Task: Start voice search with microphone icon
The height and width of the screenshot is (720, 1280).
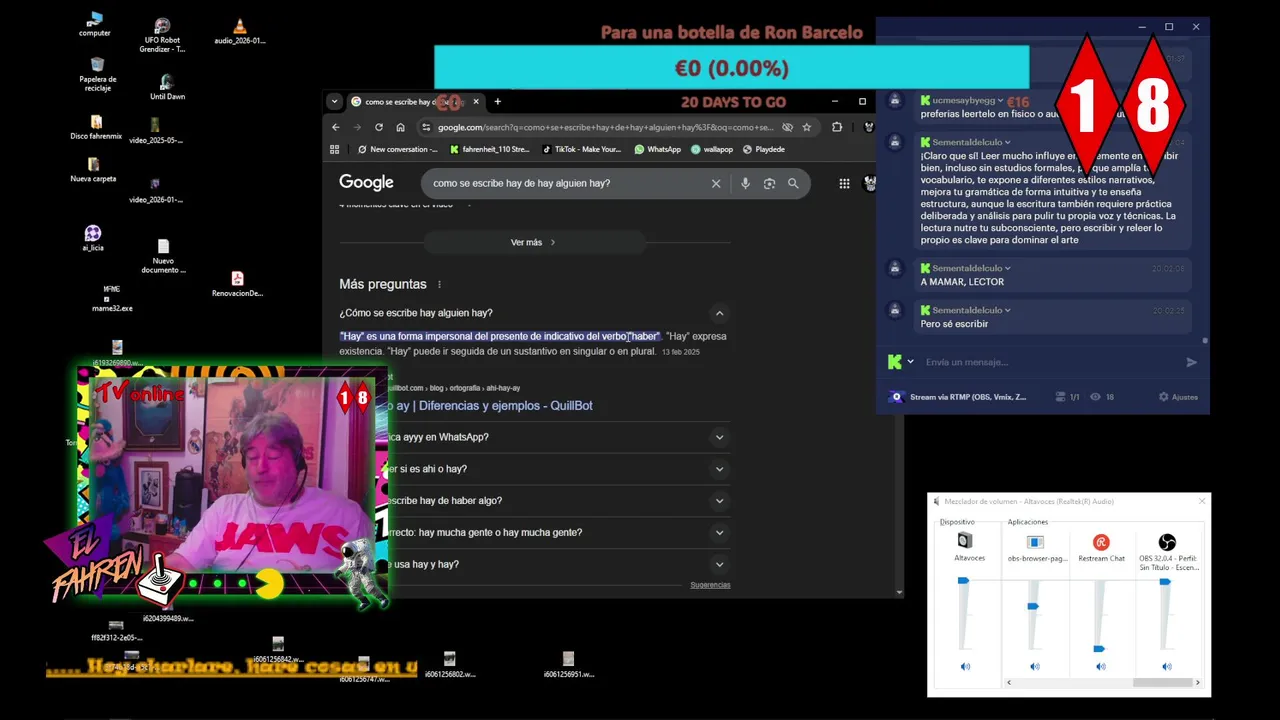Action: (x=745, y=183)
